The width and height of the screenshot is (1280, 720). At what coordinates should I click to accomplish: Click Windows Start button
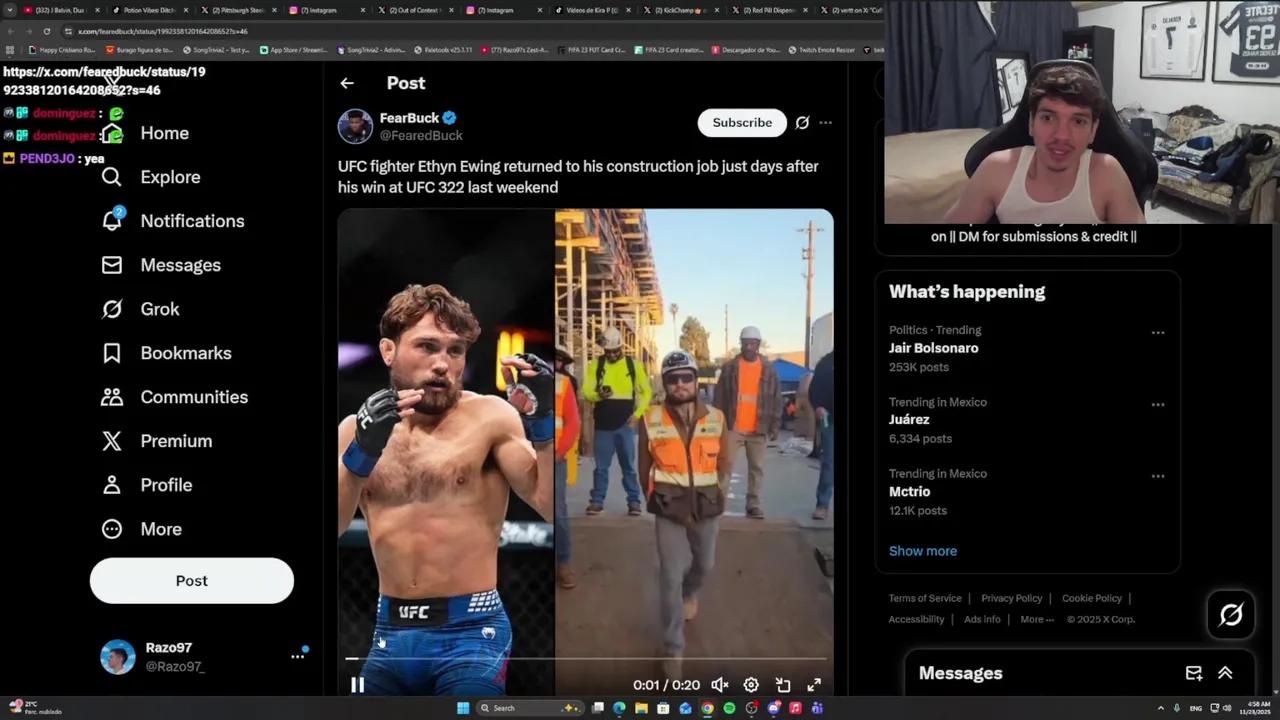coord(463,708)
